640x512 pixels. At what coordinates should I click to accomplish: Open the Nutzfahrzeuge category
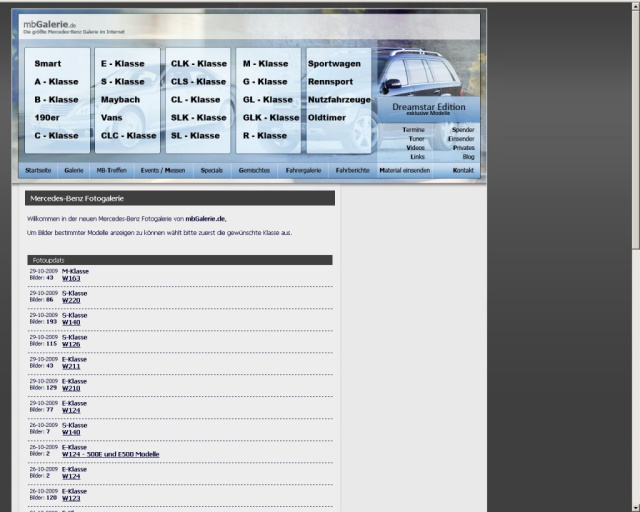pos(339,100)
